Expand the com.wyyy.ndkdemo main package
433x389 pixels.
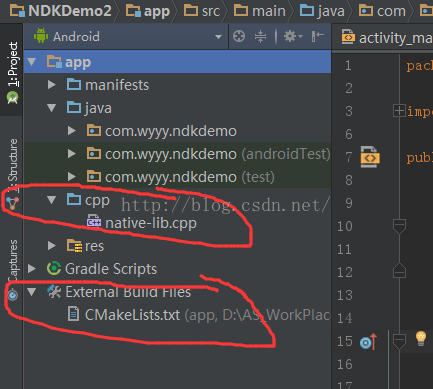(71, 131)
